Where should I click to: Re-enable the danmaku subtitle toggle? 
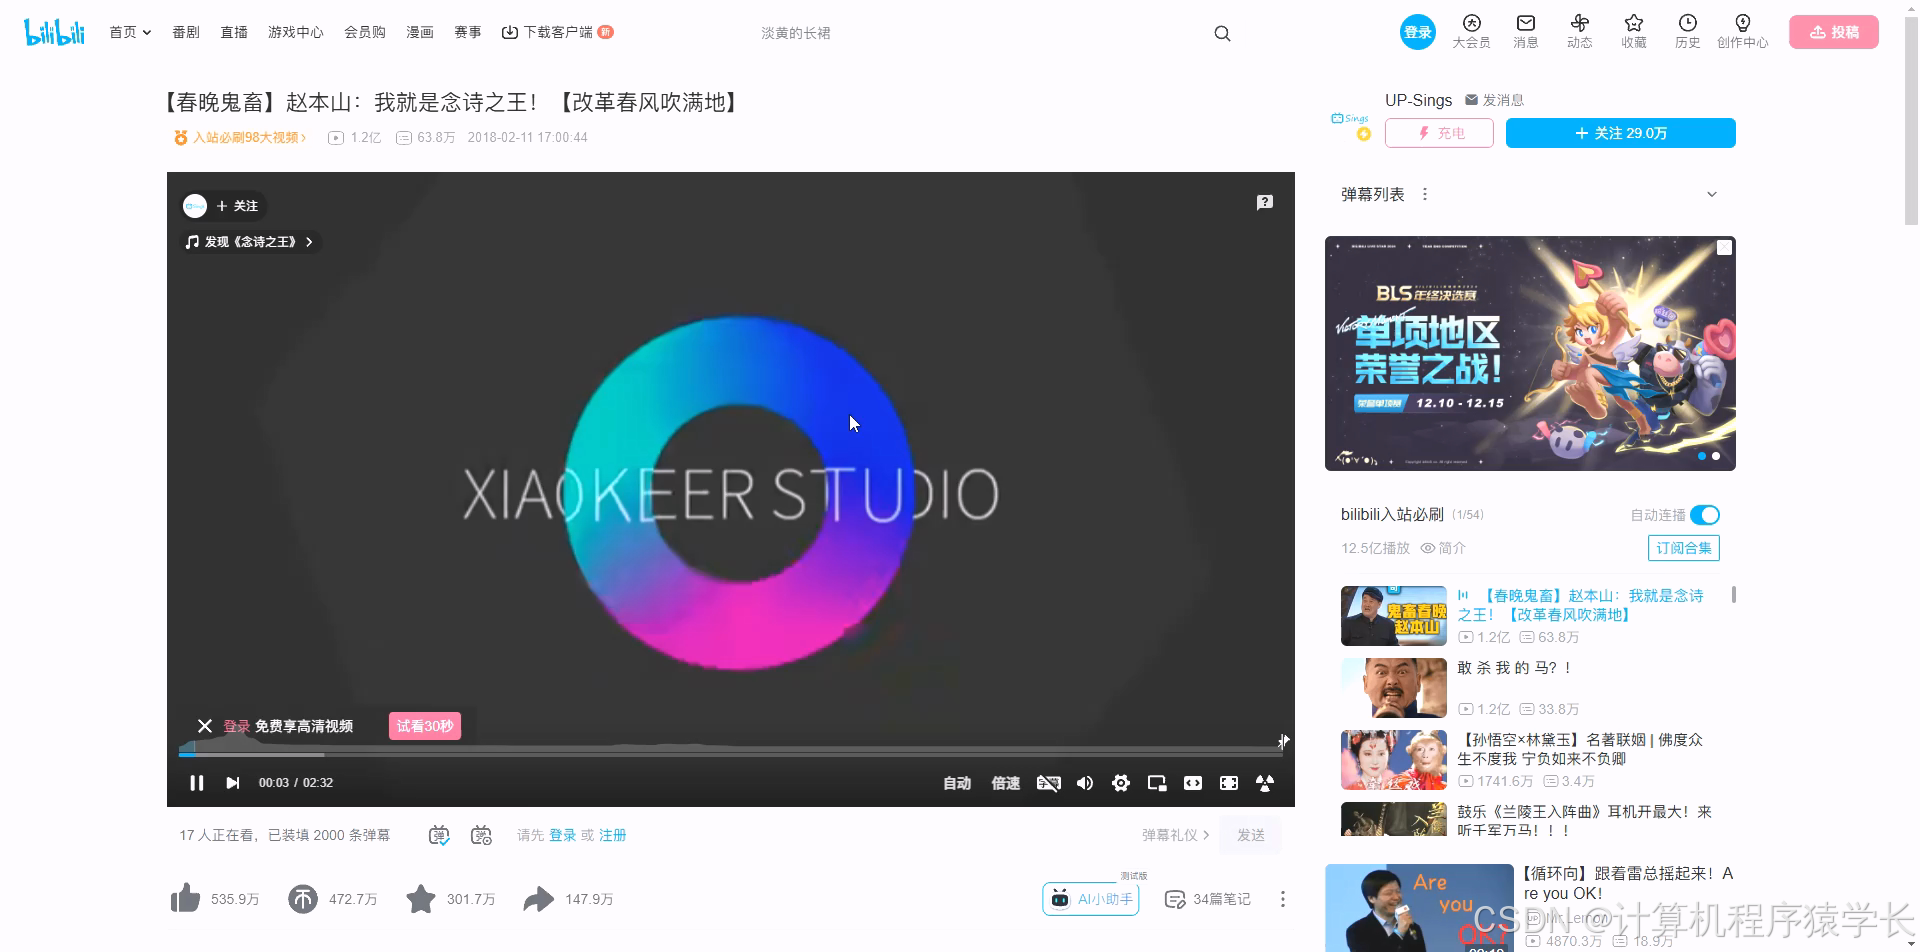pos(1048,783)
